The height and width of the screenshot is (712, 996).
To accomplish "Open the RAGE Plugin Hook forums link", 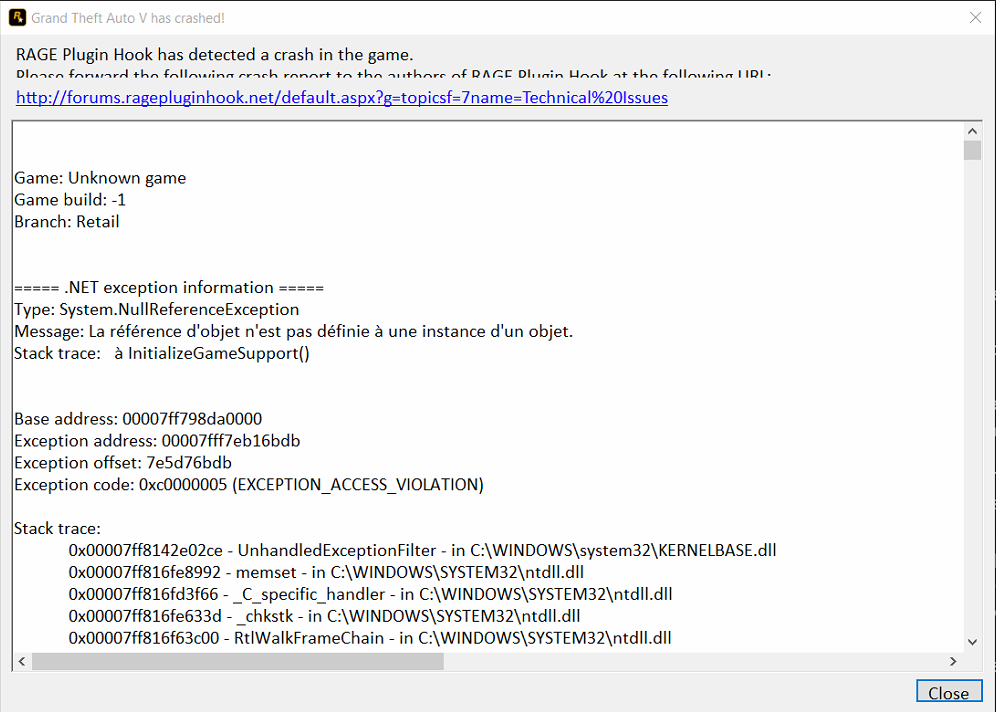I will click(x=342, y=97).
